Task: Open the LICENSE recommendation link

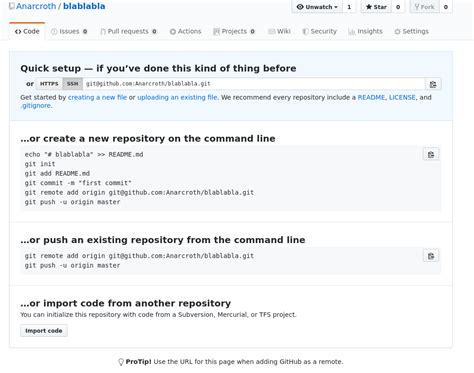Action: tap(402, 97)
